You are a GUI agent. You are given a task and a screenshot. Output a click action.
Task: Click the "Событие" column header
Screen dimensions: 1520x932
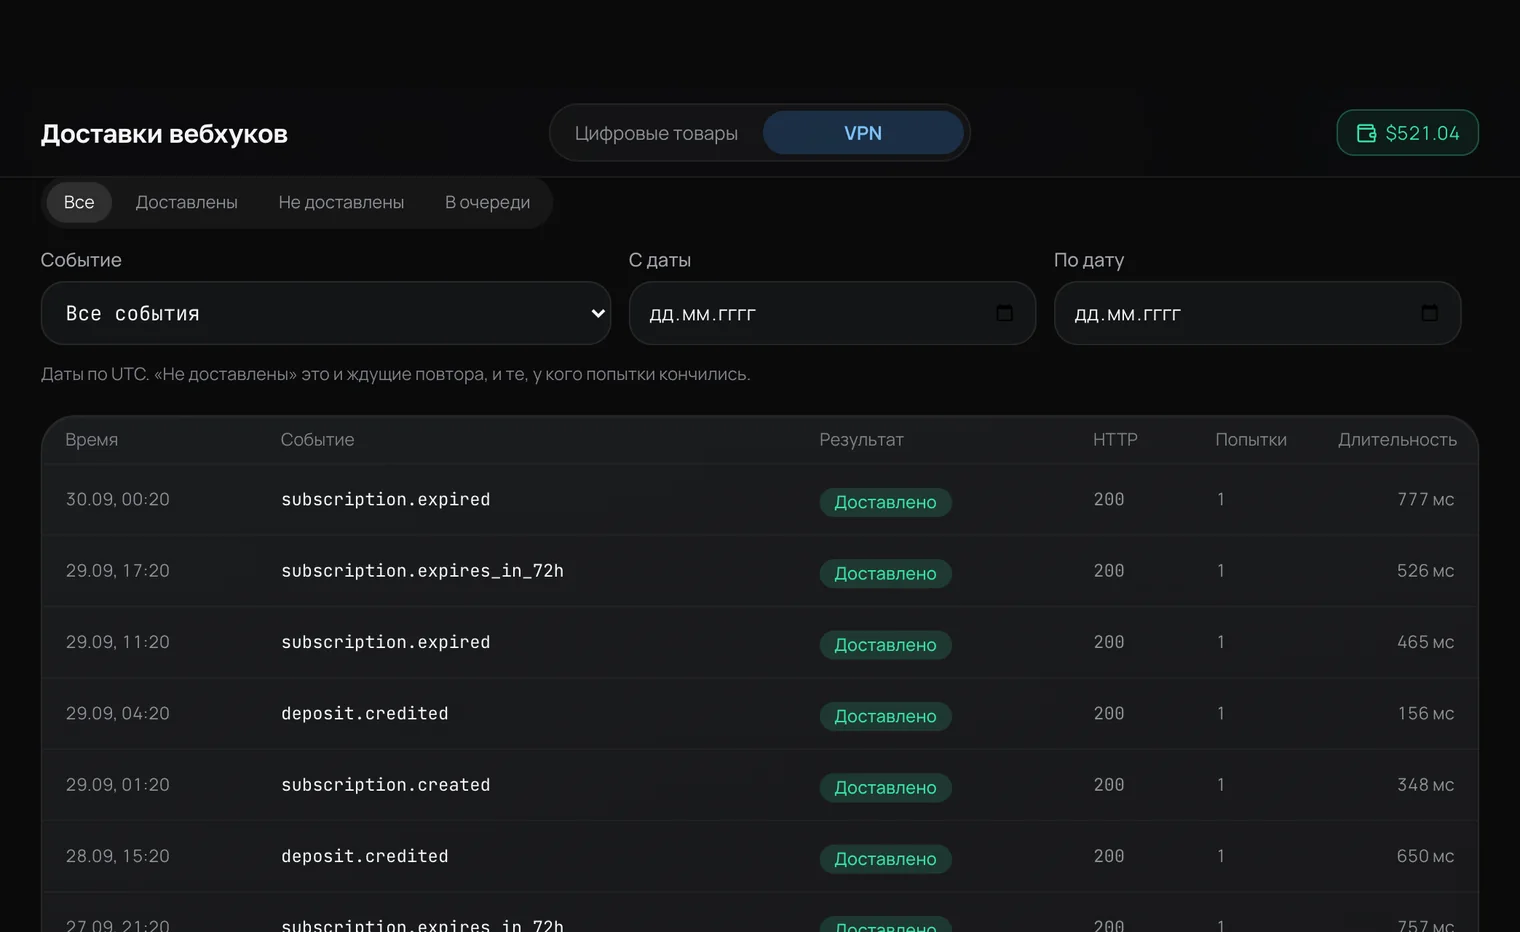[317, 440]
